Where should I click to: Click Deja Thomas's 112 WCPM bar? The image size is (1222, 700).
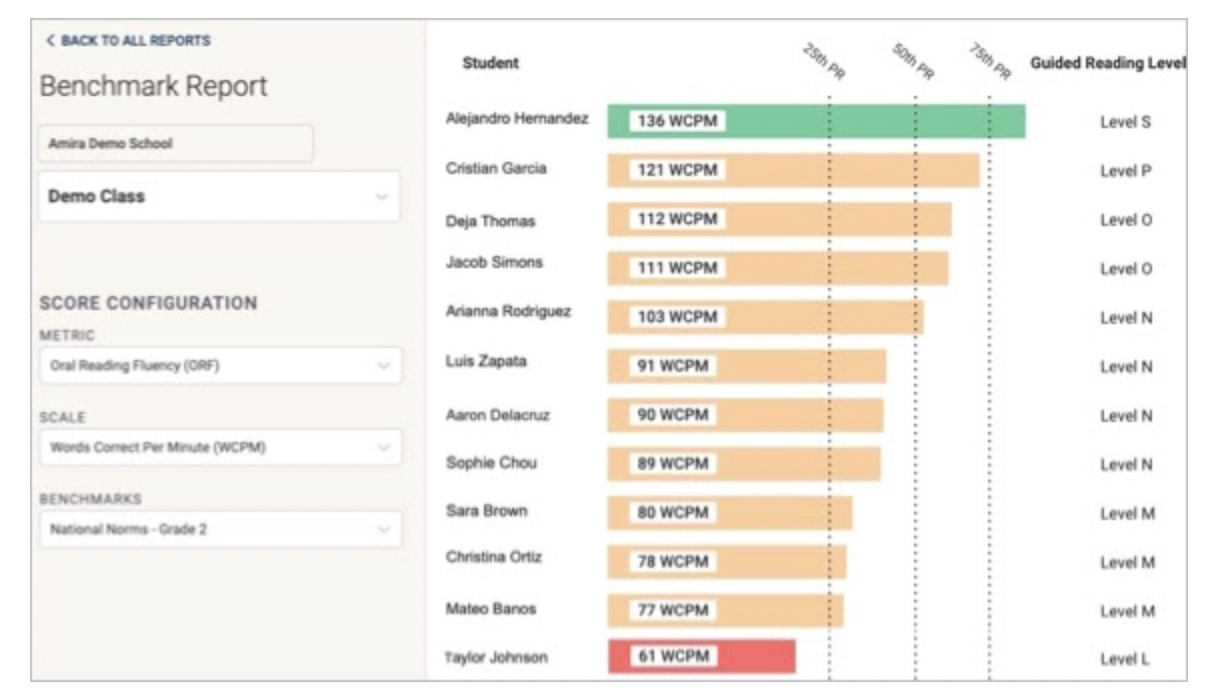pyautogui.click(x=778, y=220)
